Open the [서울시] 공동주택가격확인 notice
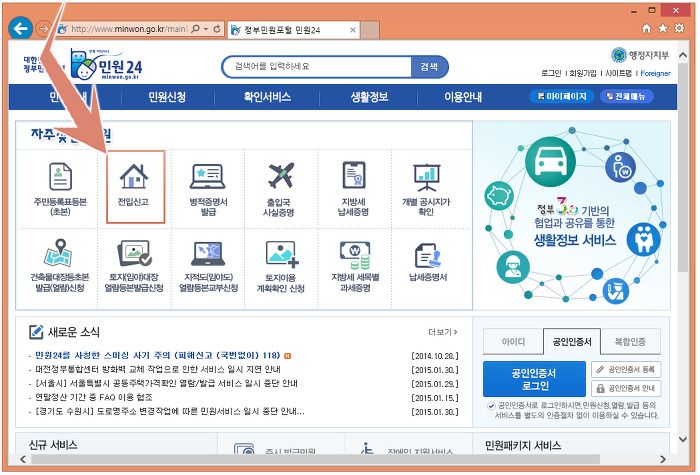Image resolution: width=700 pixels, height=475 pixels. 166,383
